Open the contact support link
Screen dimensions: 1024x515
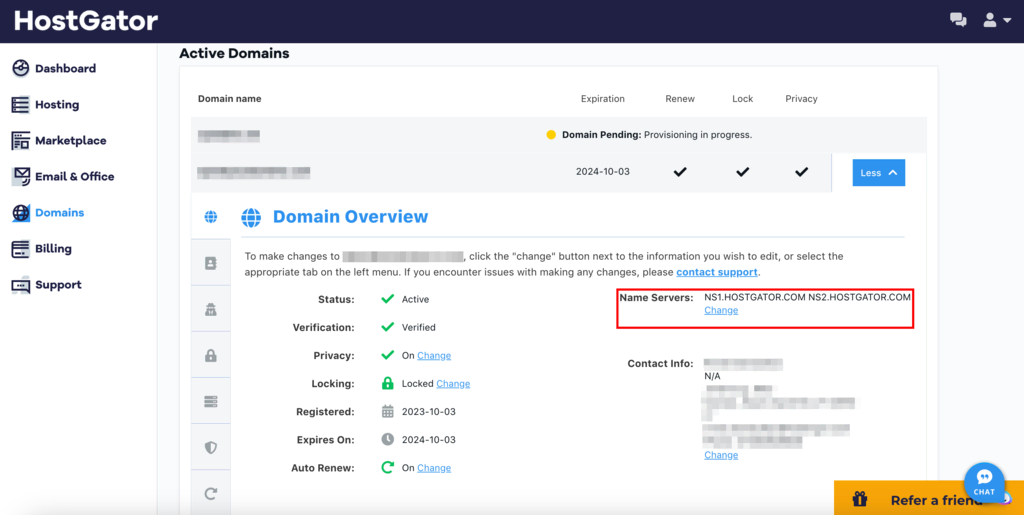(x=717, y=272)
